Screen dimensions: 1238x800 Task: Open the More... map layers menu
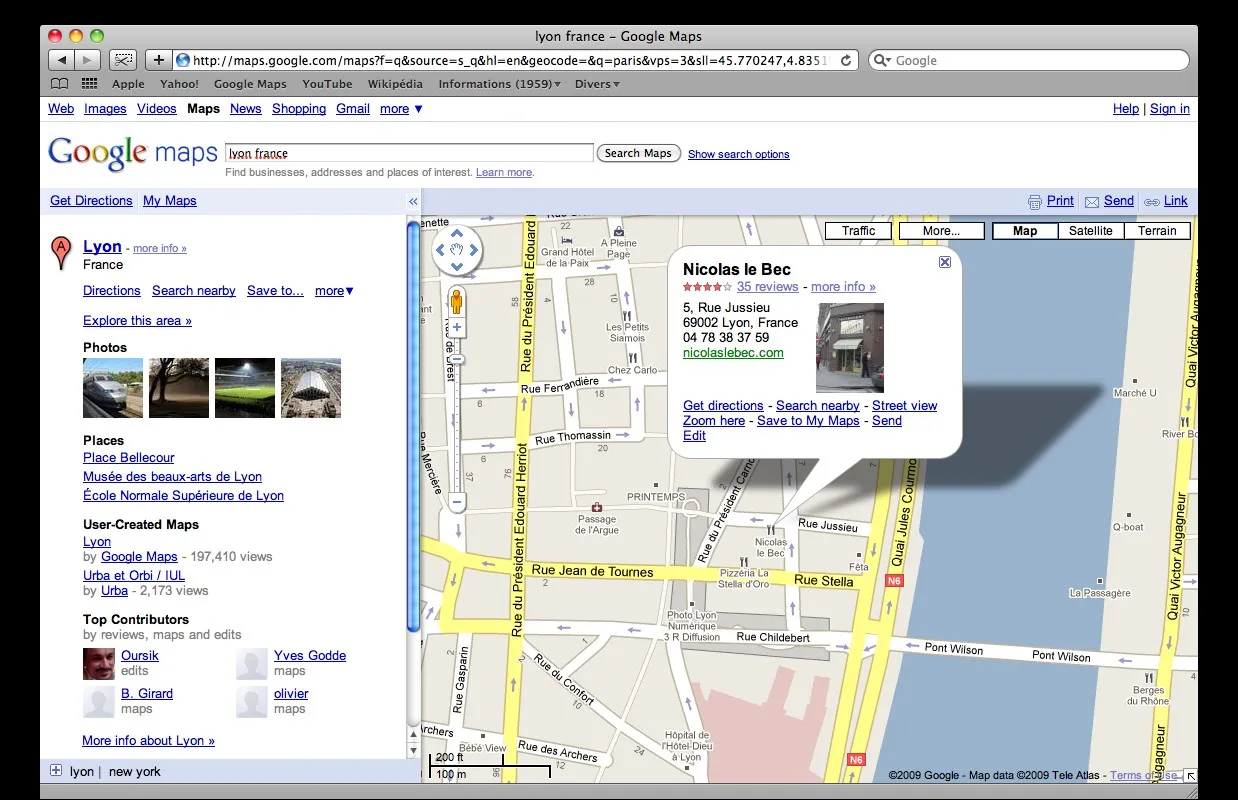pos(941,230)
